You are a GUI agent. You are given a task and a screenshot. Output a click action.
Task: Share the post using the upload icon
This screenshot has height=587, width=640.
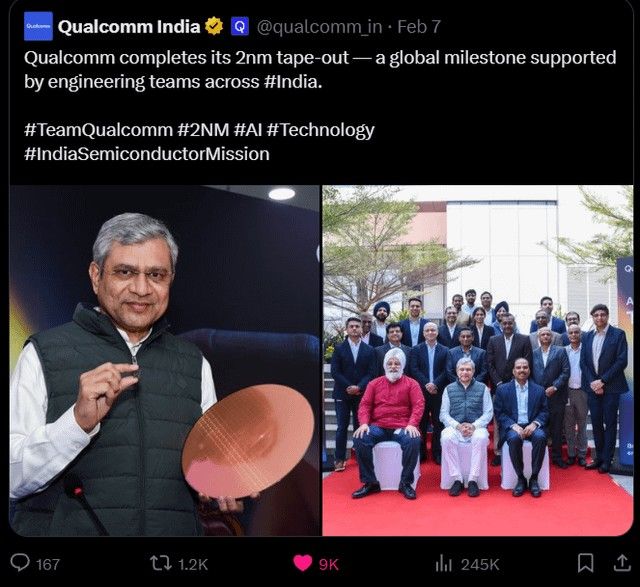(x=622, y=563)
